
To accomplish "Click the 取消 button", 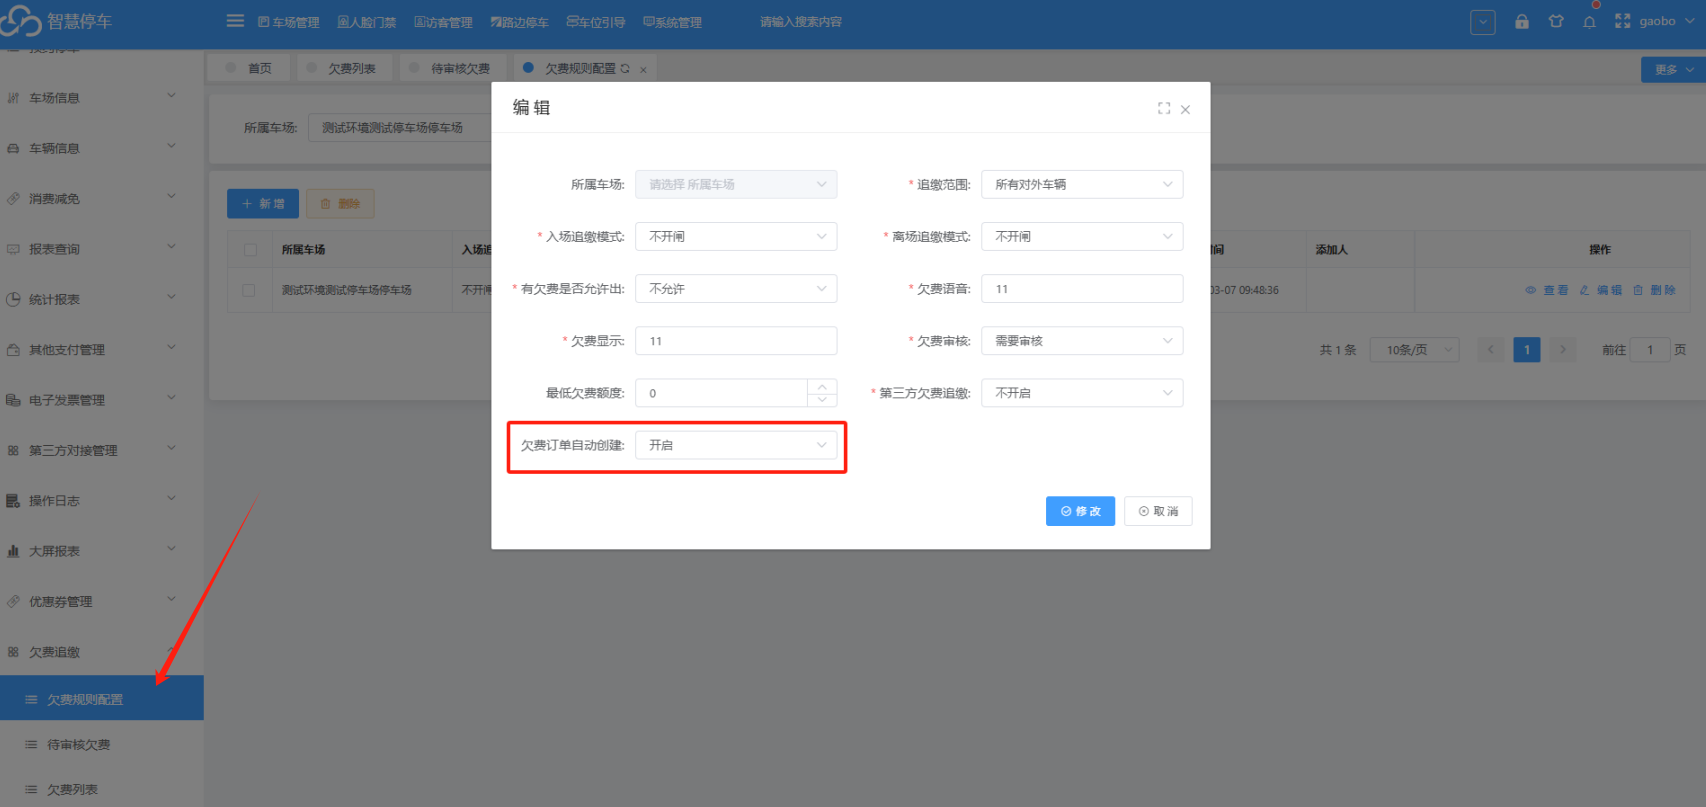I will pos(1158,511).
